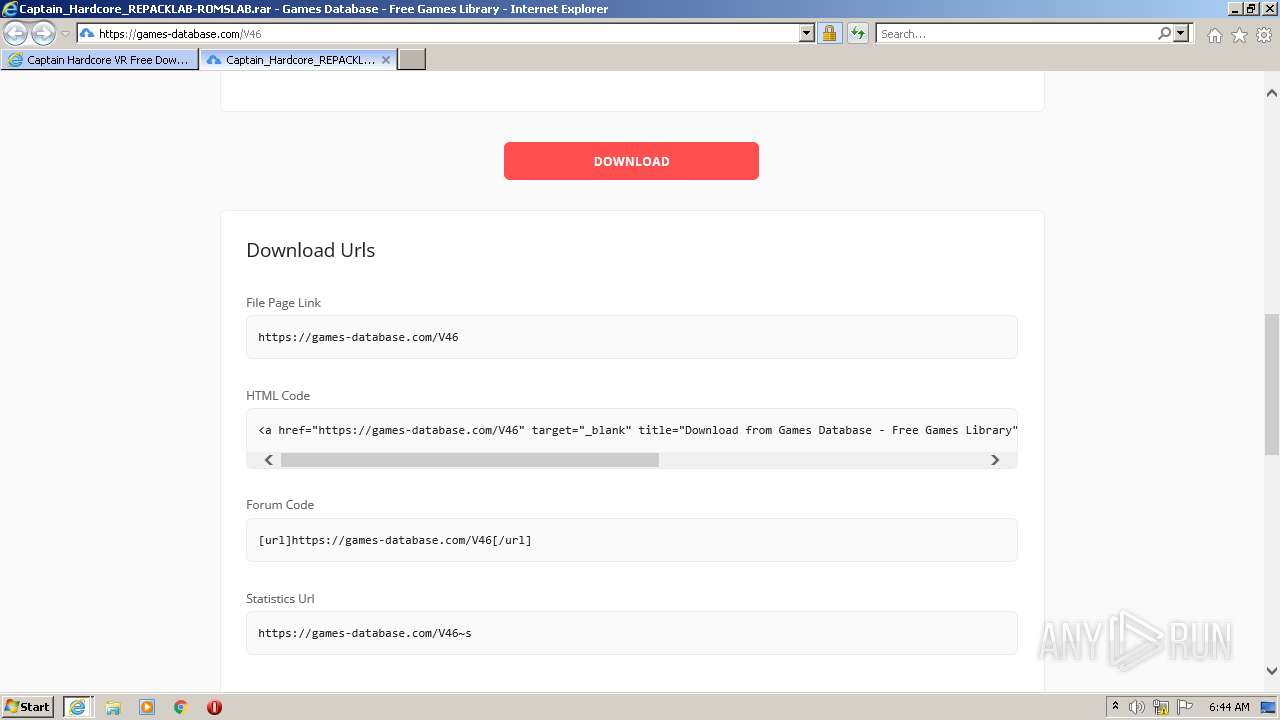1280x720 pixels.
Task: Click the vertical page scrollbar thumb
Action: click(1271, 384)
